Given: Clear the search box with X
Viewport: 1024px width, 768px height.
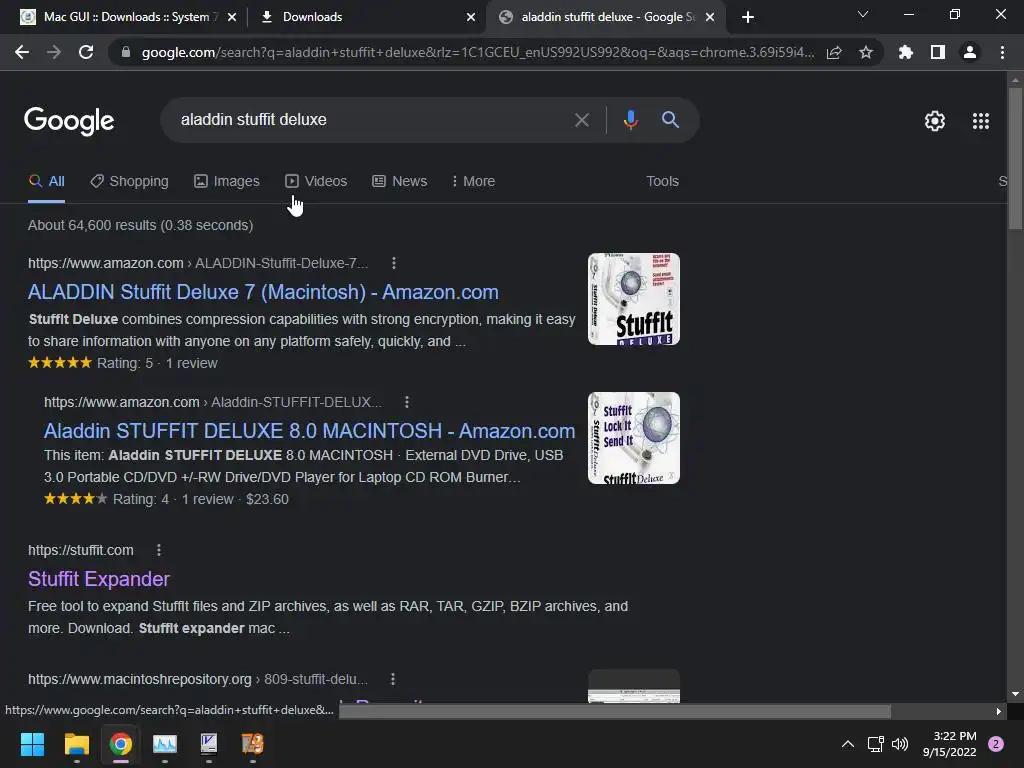Looking at the screenshot, I should [581, 120].
